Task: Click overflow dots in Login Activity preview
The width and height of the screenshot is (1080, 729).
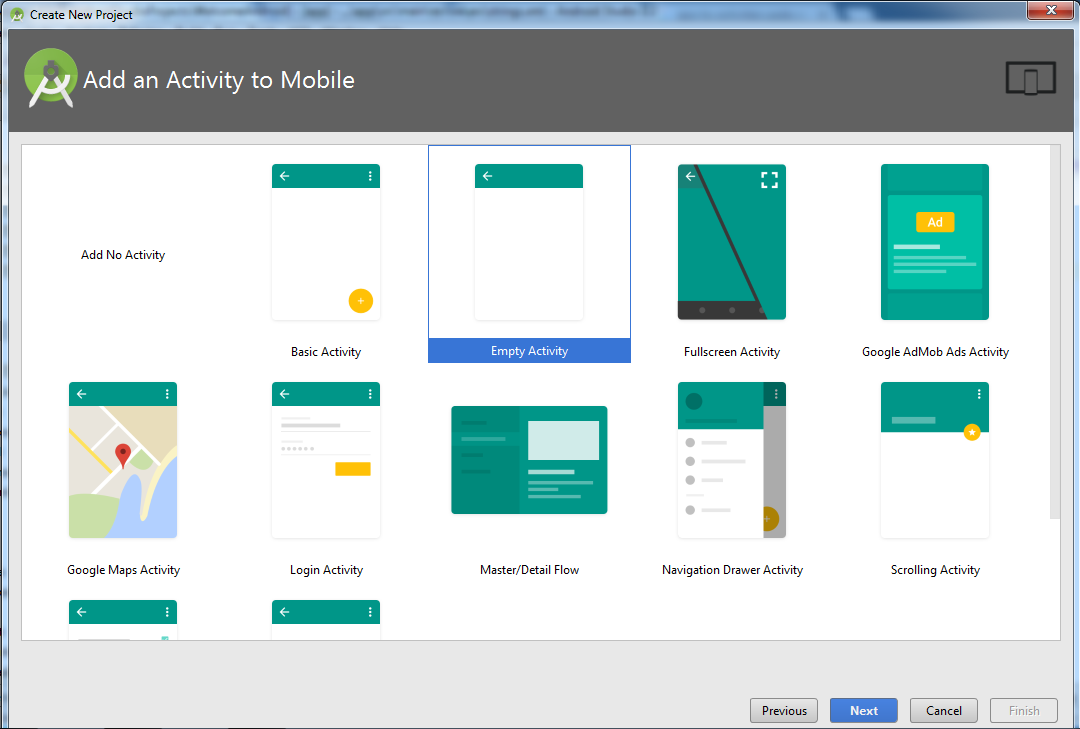Action: point(370,394)
